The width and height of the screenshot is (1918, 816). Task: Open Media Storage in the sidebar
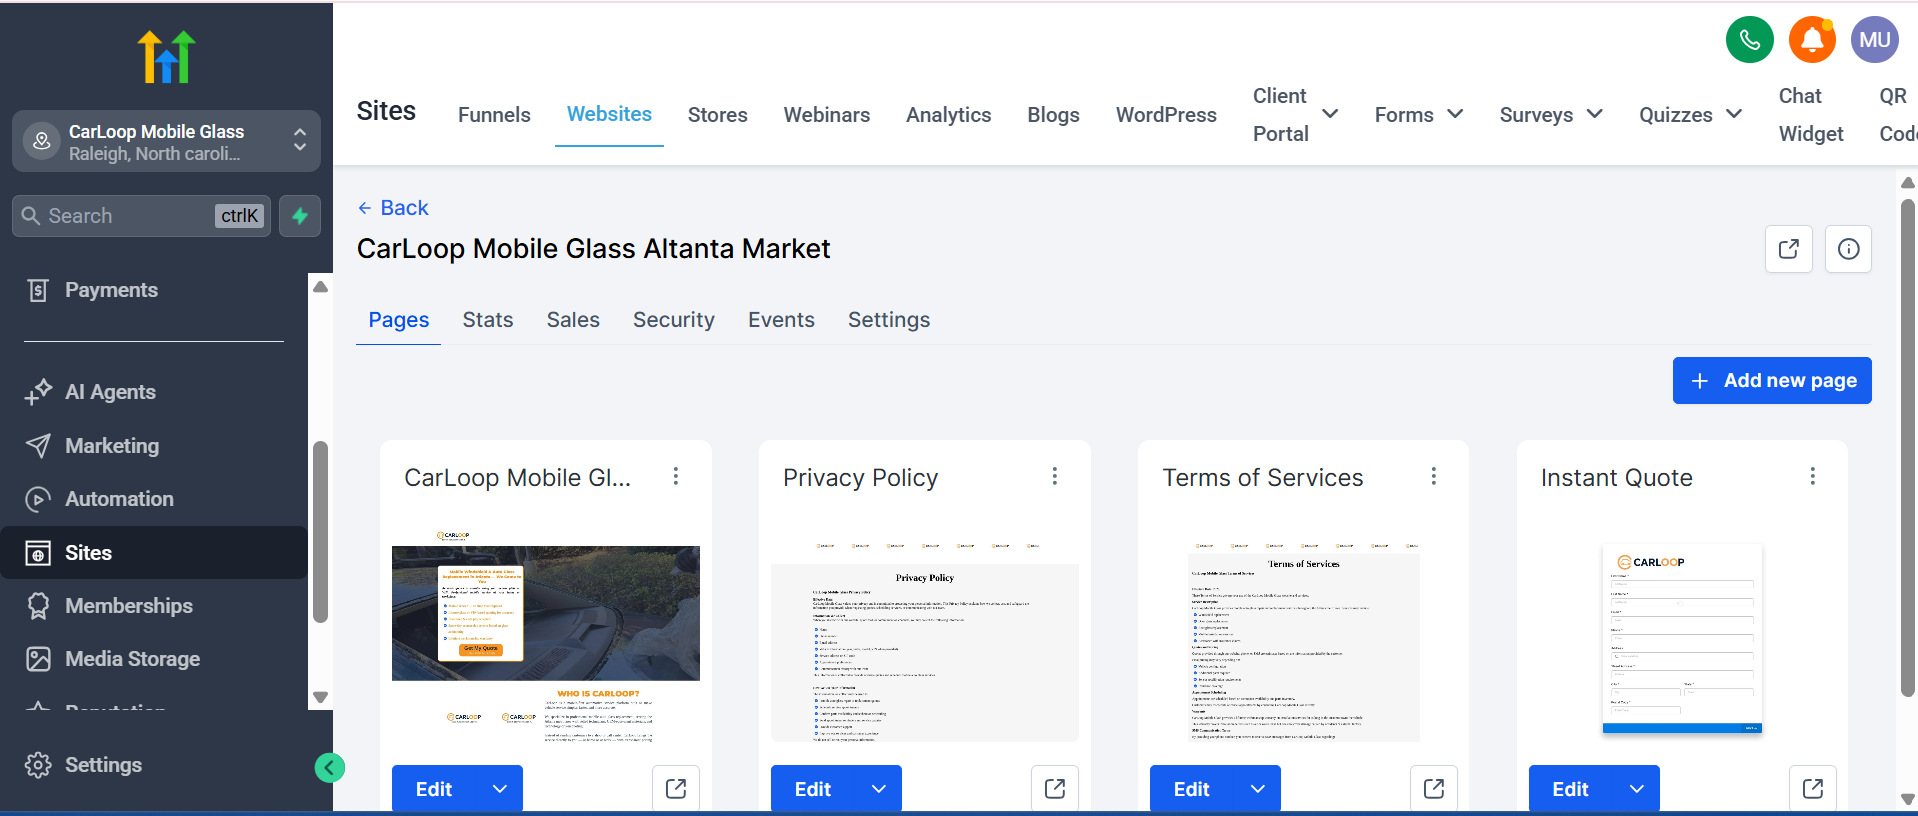132,659
